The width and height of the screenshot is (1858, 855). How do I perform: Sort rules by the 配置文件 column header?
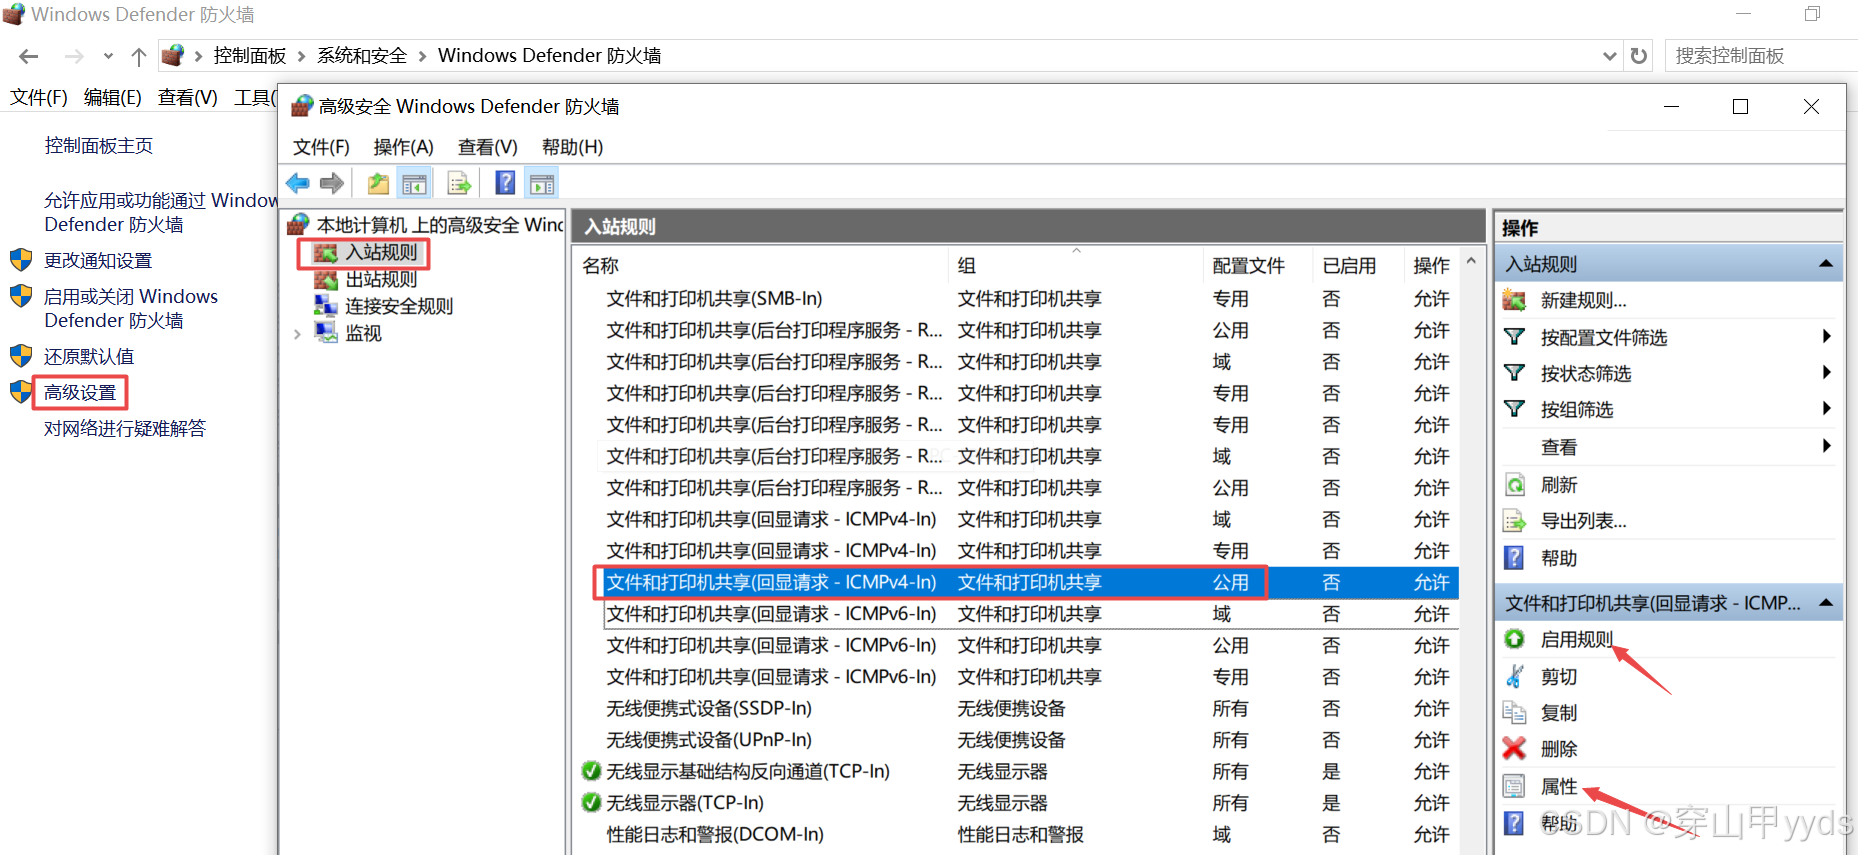1248,265
